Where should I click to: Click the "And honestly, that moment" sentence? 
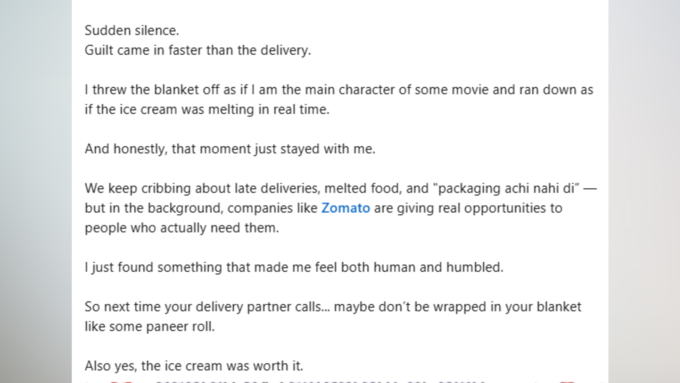(x=230, y=149)
